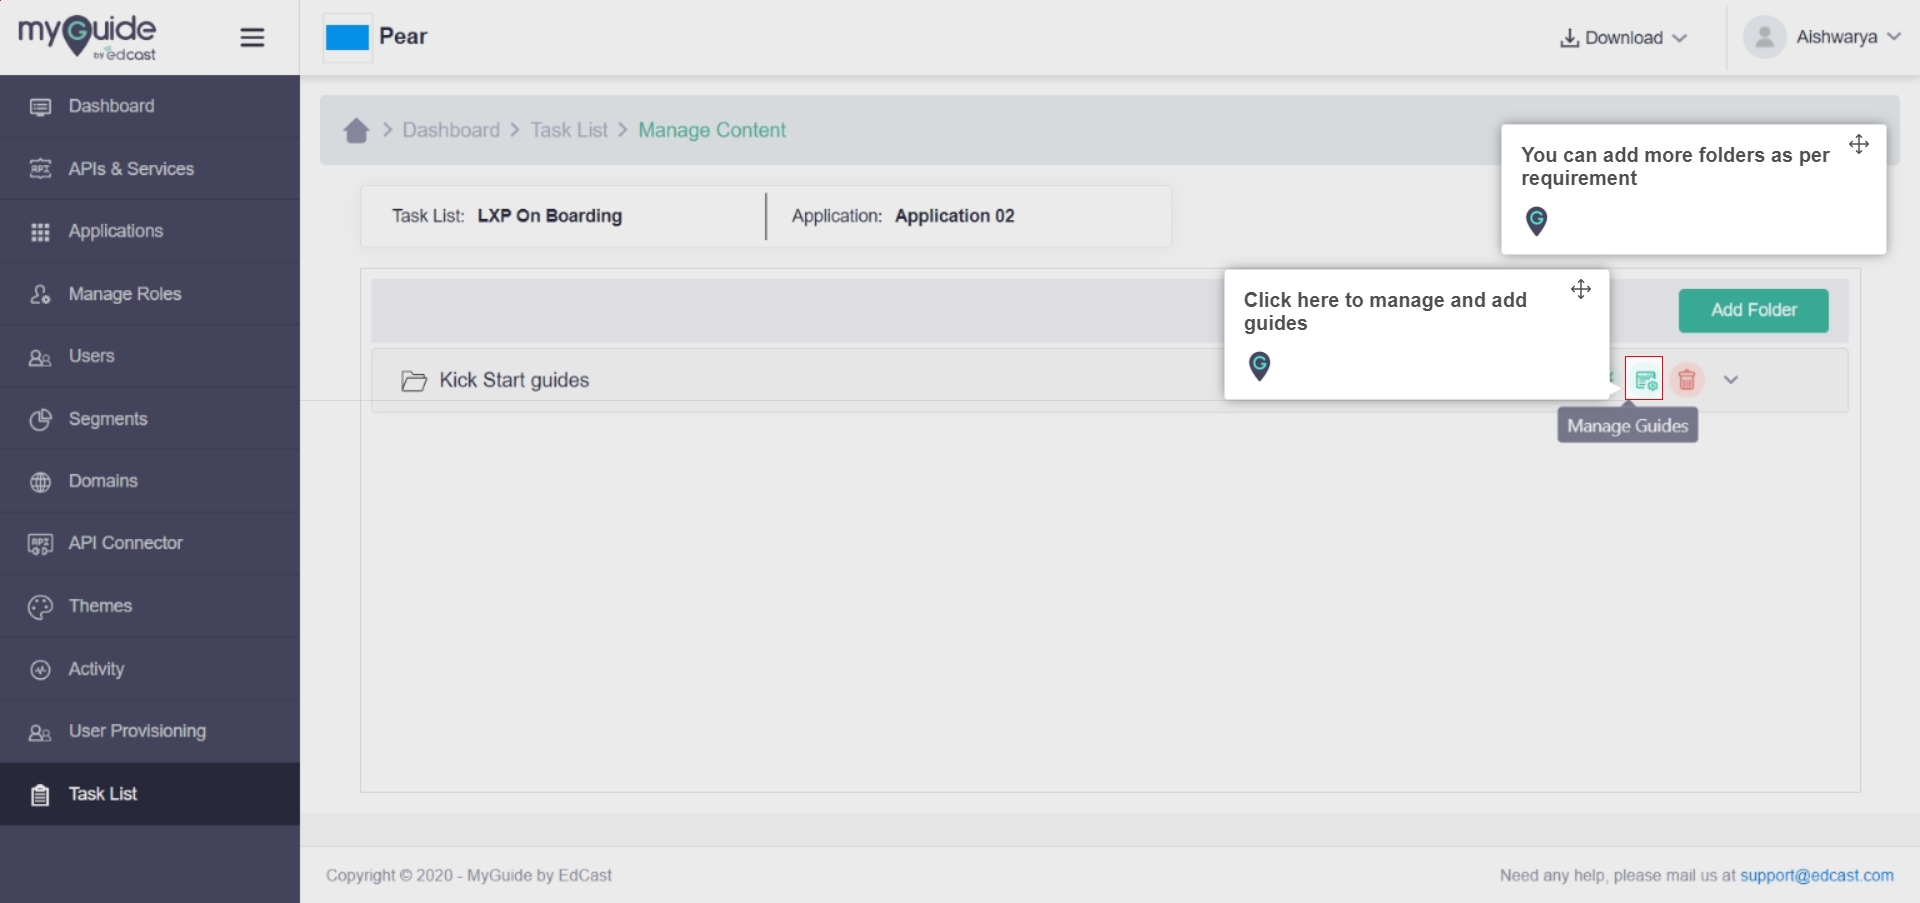Image resolution: width=1920 pixels, height=903 pixels.
Task: Click the Task List clipboard icon
Action: 40,795
